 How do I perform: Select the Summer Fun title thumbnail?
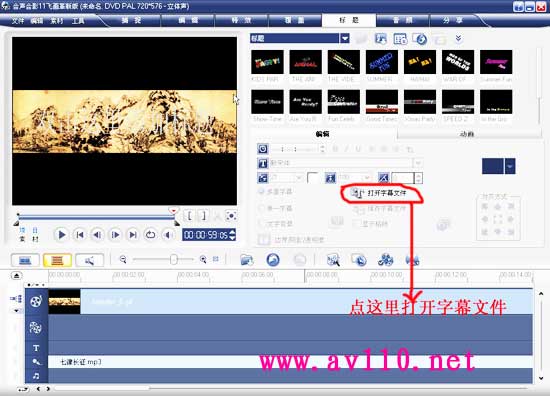click(496, 62)
